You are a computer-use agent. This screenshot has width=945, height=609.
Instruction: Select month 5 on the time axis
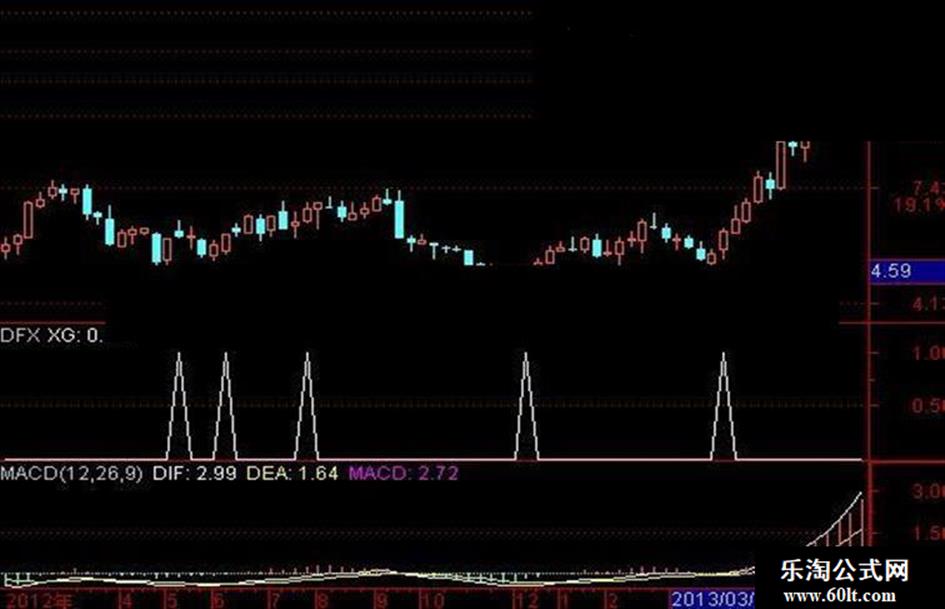[172, 600]
